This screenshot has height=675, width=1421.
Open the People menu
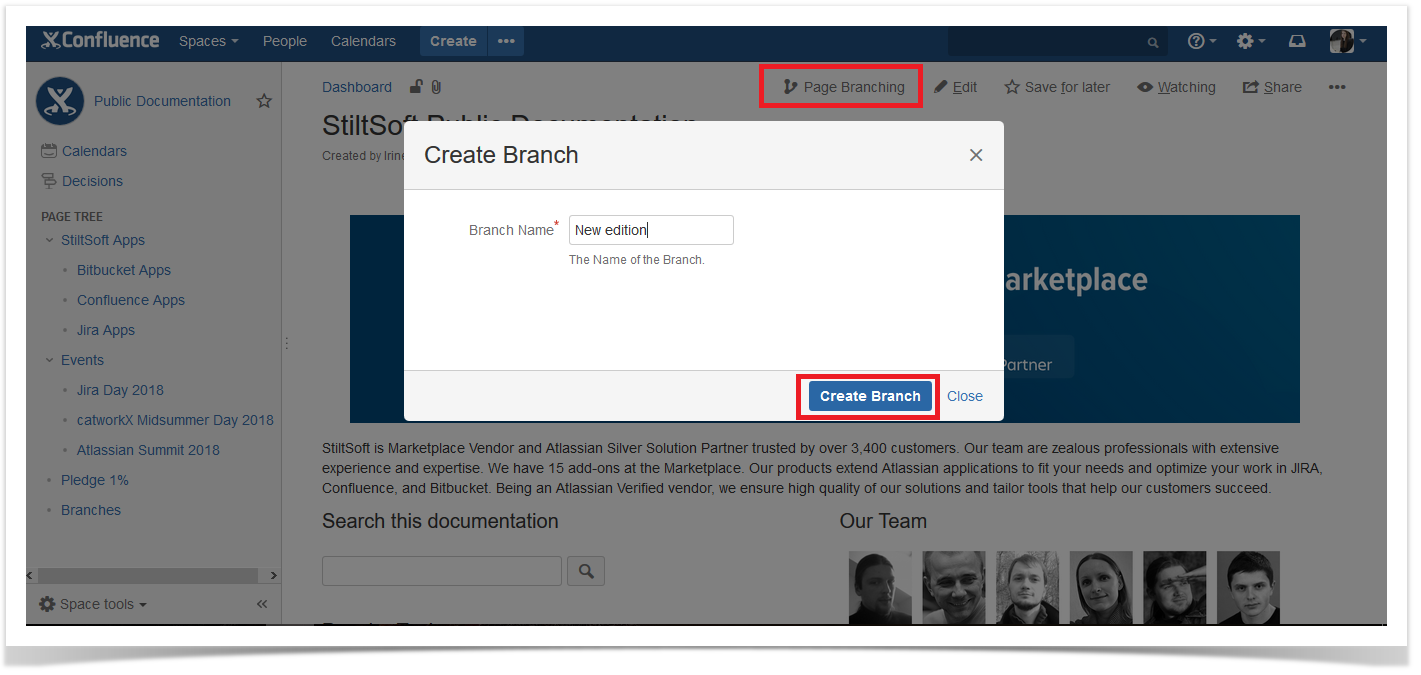(x=285, y=41)
